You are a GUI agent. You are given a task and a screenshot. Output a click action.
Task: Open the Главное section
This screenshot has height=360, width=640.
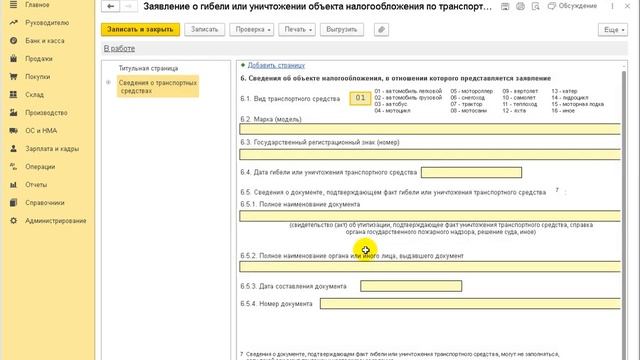37,5
